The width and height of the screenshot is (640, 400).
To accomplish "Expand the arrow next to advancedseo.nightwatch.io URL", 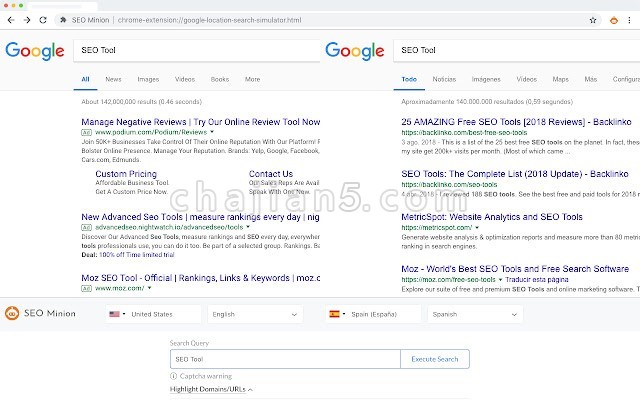I will (x=248, y=227).
